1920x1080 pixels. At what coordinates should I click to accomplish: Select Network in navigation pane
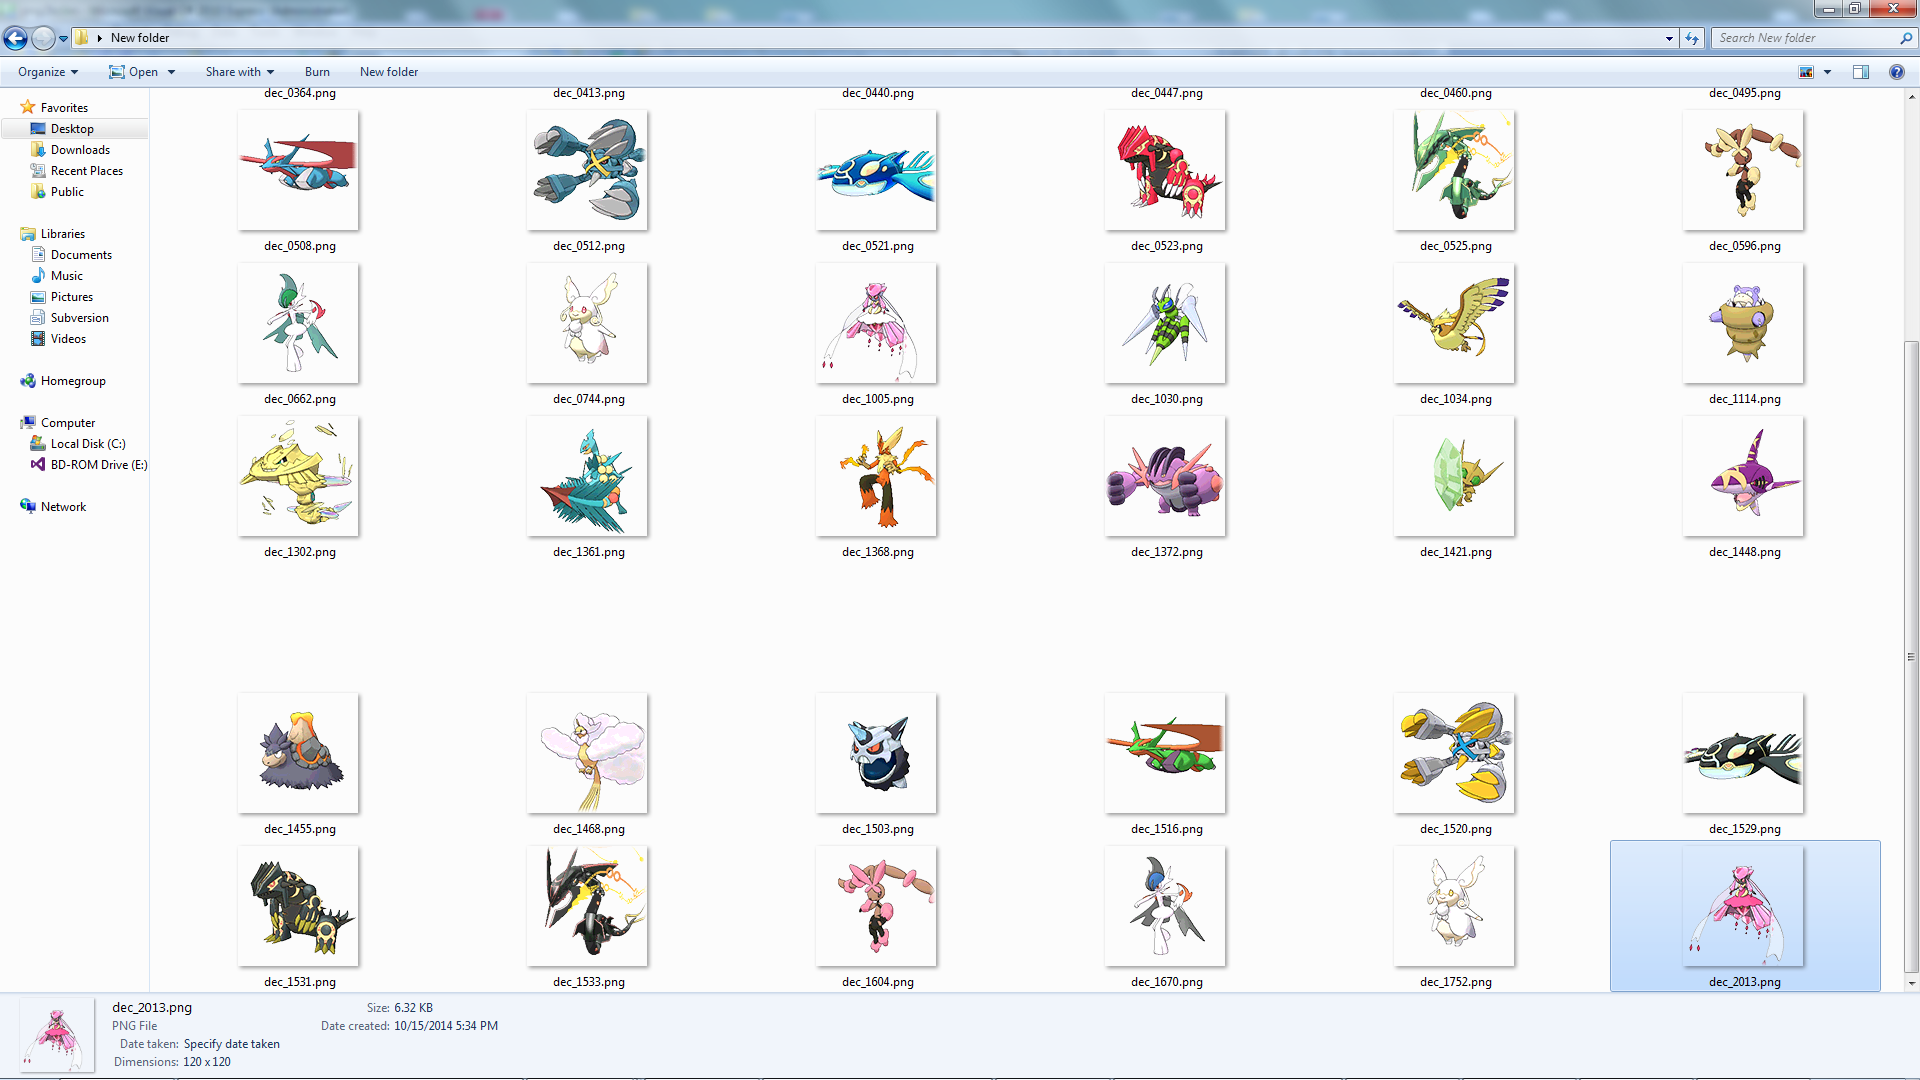(x=63, y=507)
